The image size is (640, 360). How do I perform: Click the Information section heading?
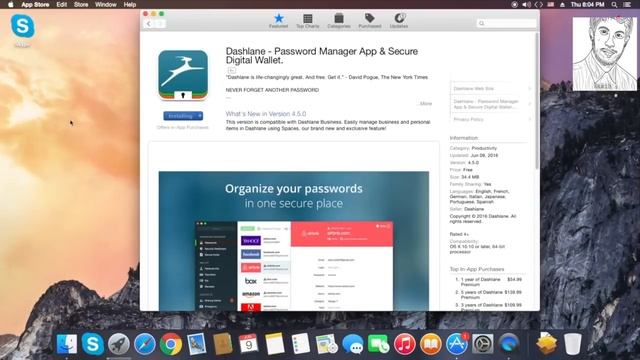tap(464, 138)
